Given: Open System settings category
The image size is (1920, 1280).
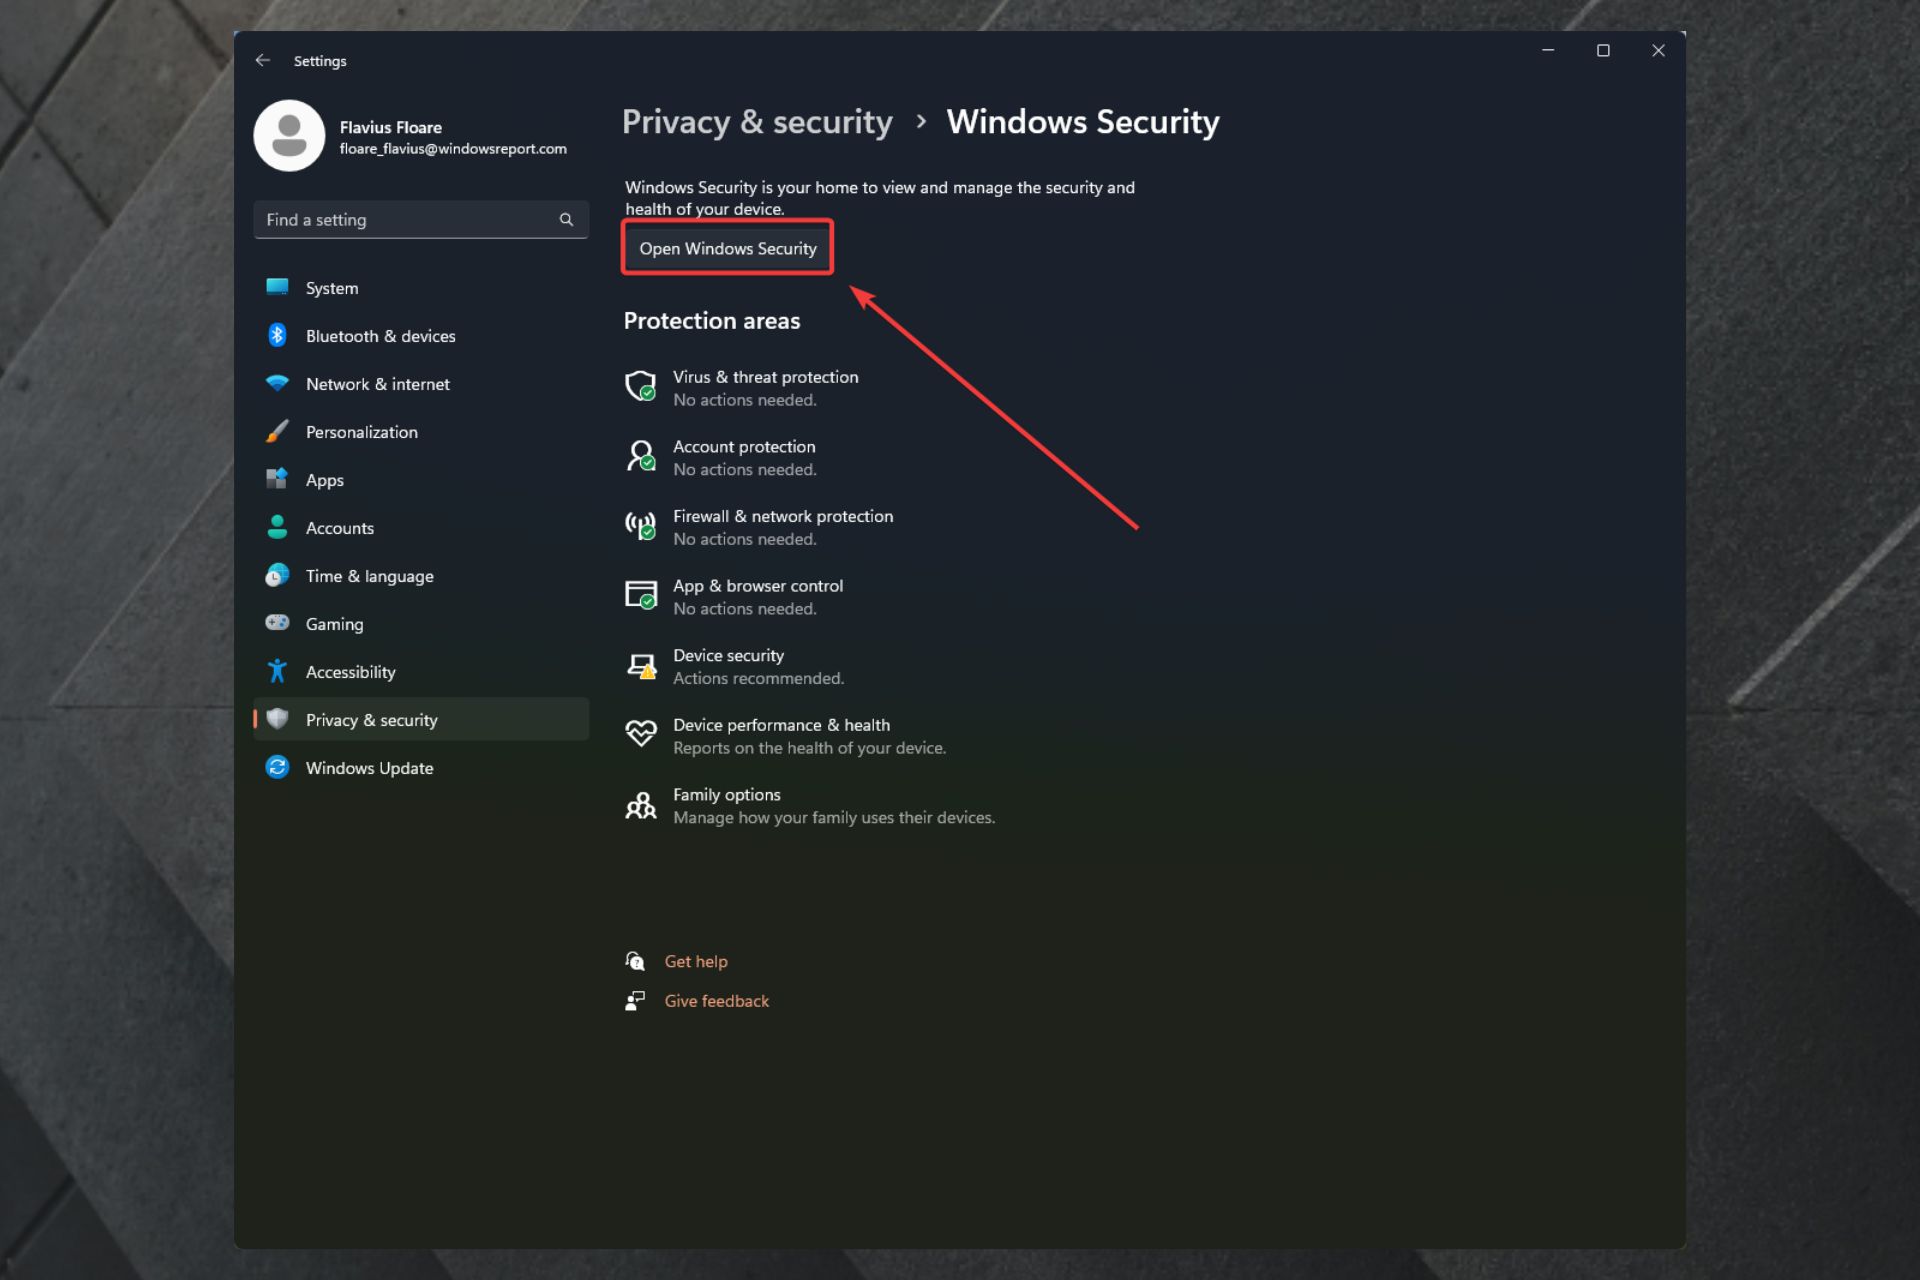Looking at the screenshot, I should 331,288.
